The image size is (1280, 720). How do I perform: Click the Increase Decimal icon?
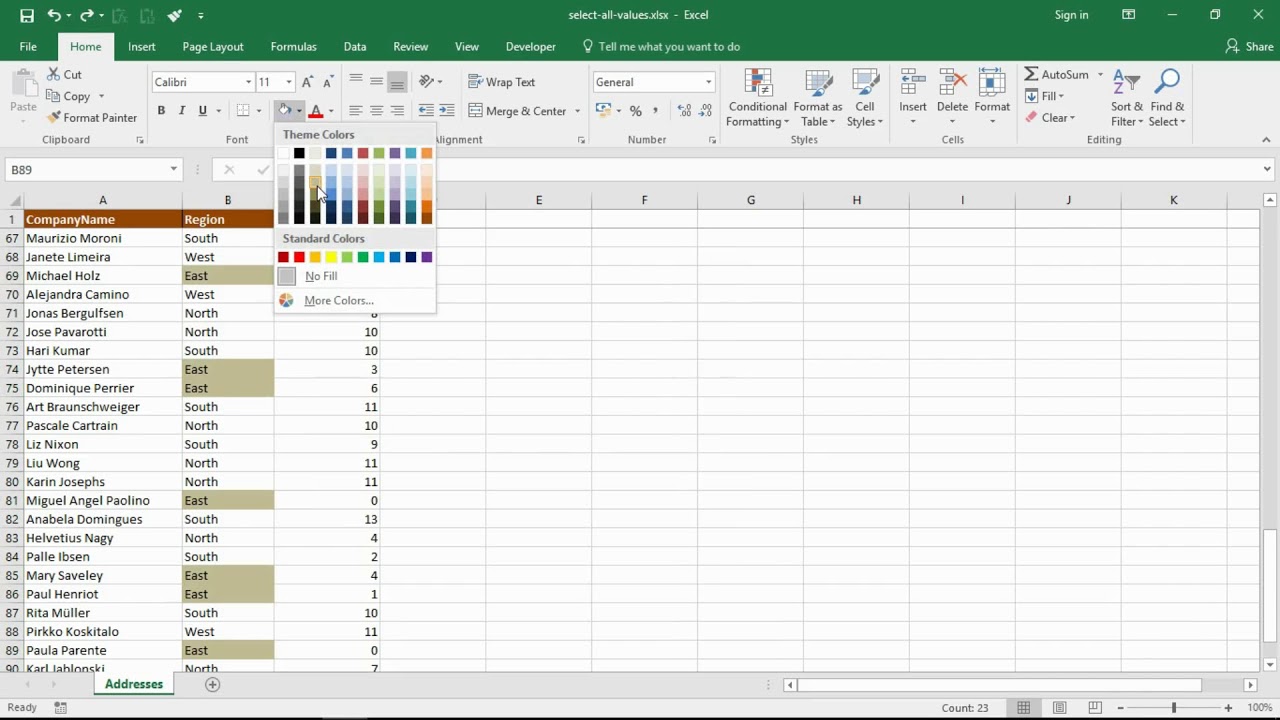pos(684,111)
